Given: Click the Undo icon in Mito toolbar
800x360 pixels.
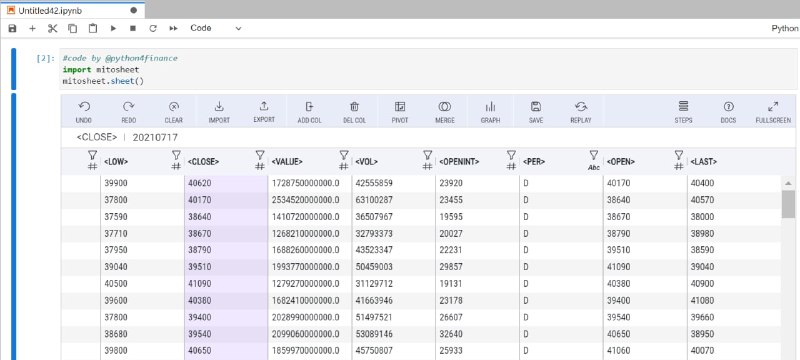Looking at the screenshot, I should pyautogui.click(x=84, y=112).
